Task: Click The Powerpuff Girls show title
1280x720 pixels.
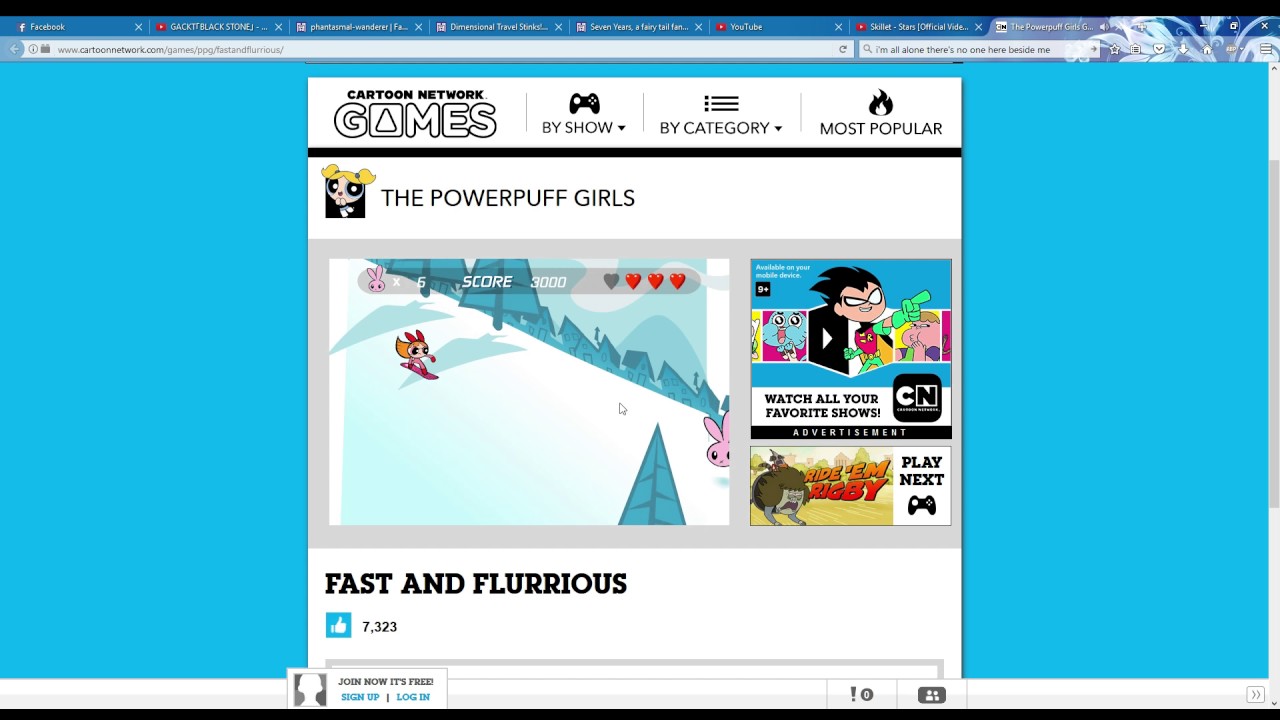Action: [508, 198]
